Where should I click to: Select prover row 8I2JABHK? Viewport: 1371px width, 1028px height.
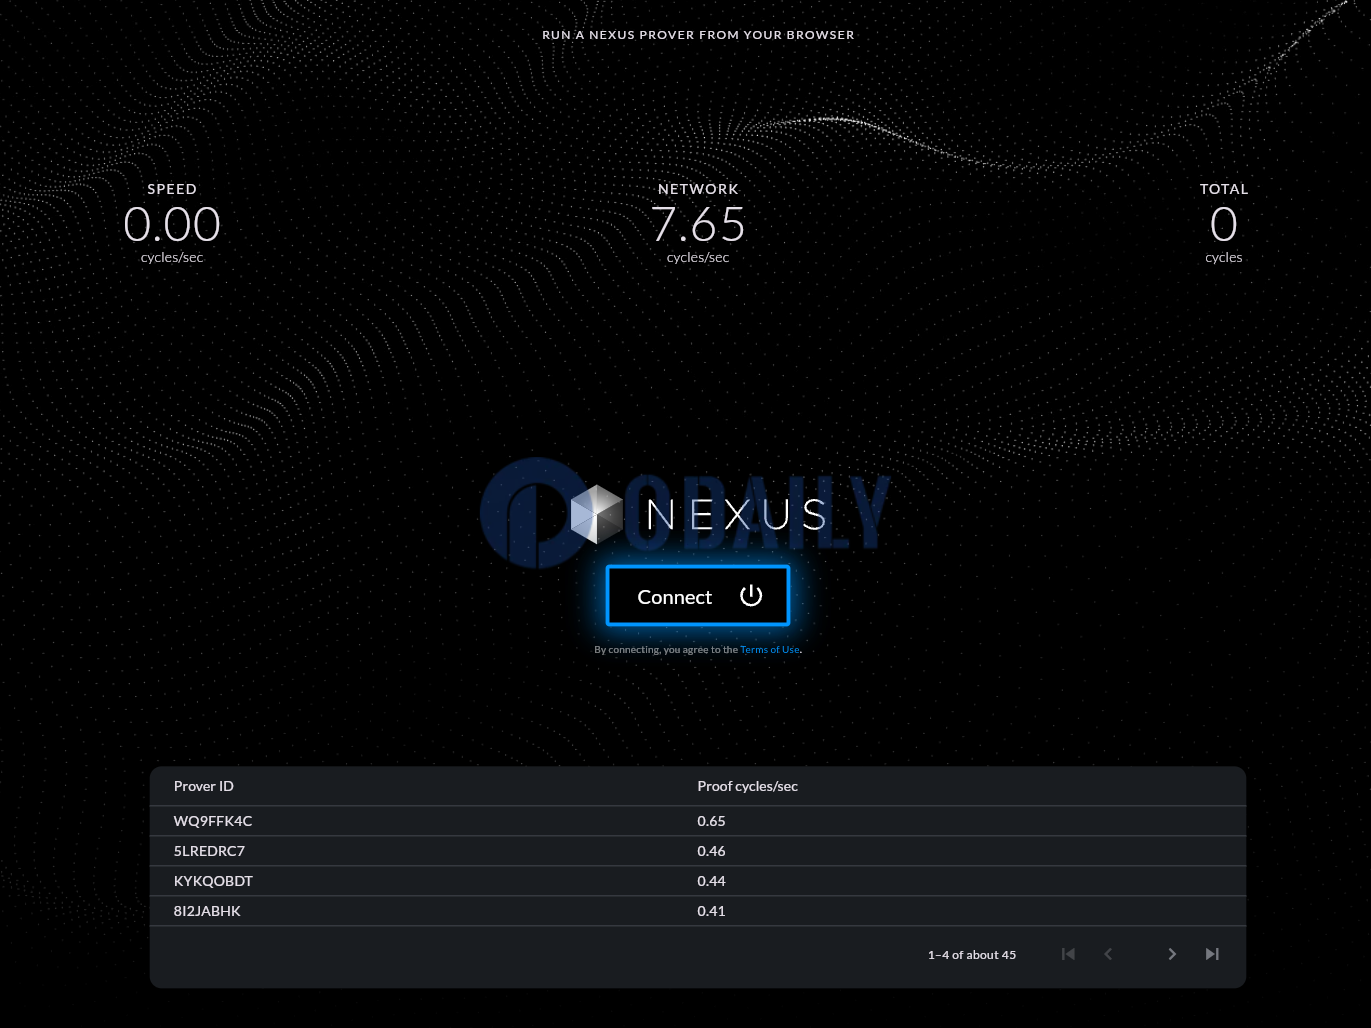click(207, 911)
